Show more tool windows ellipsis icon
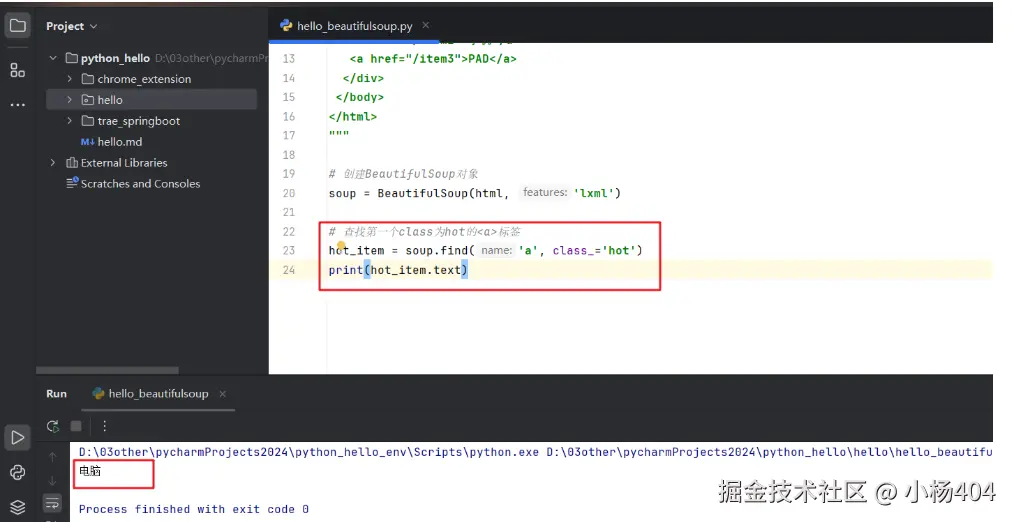The image size is (1012, 522). pyautogui.click(x=17, y=105)
